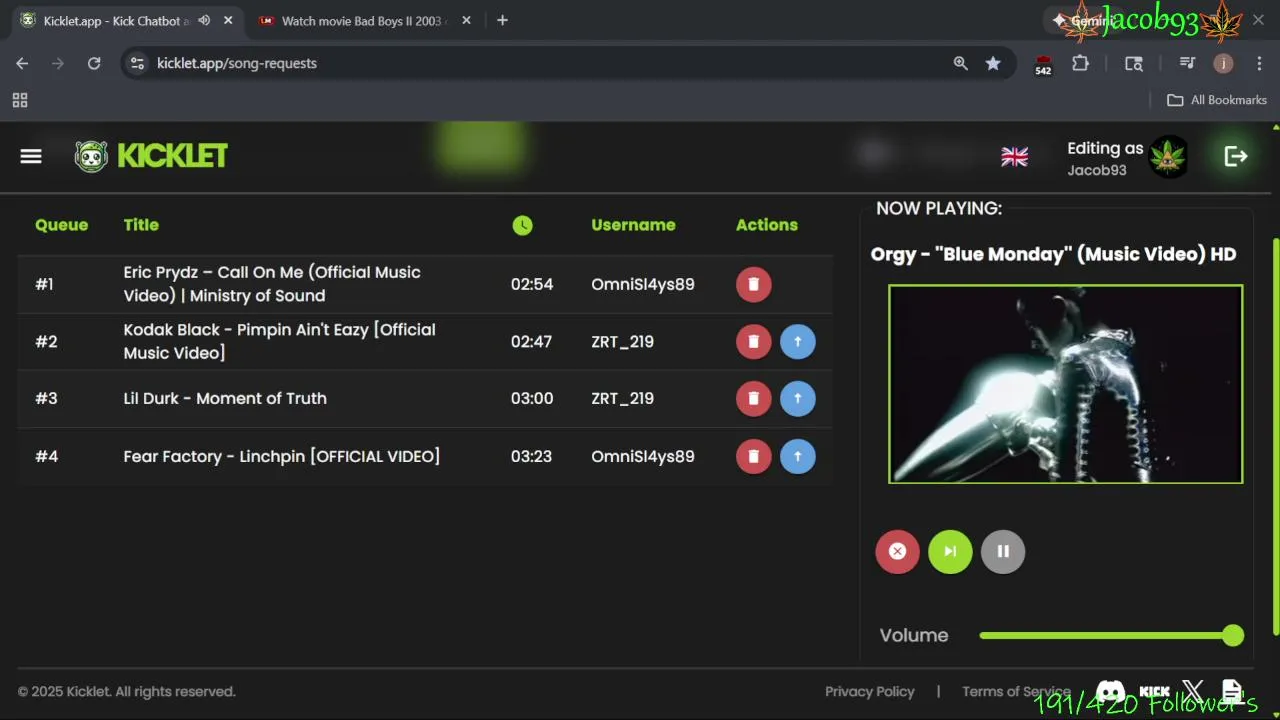
Task: Open the Discord footer icon
Action: click(1110, 691)
